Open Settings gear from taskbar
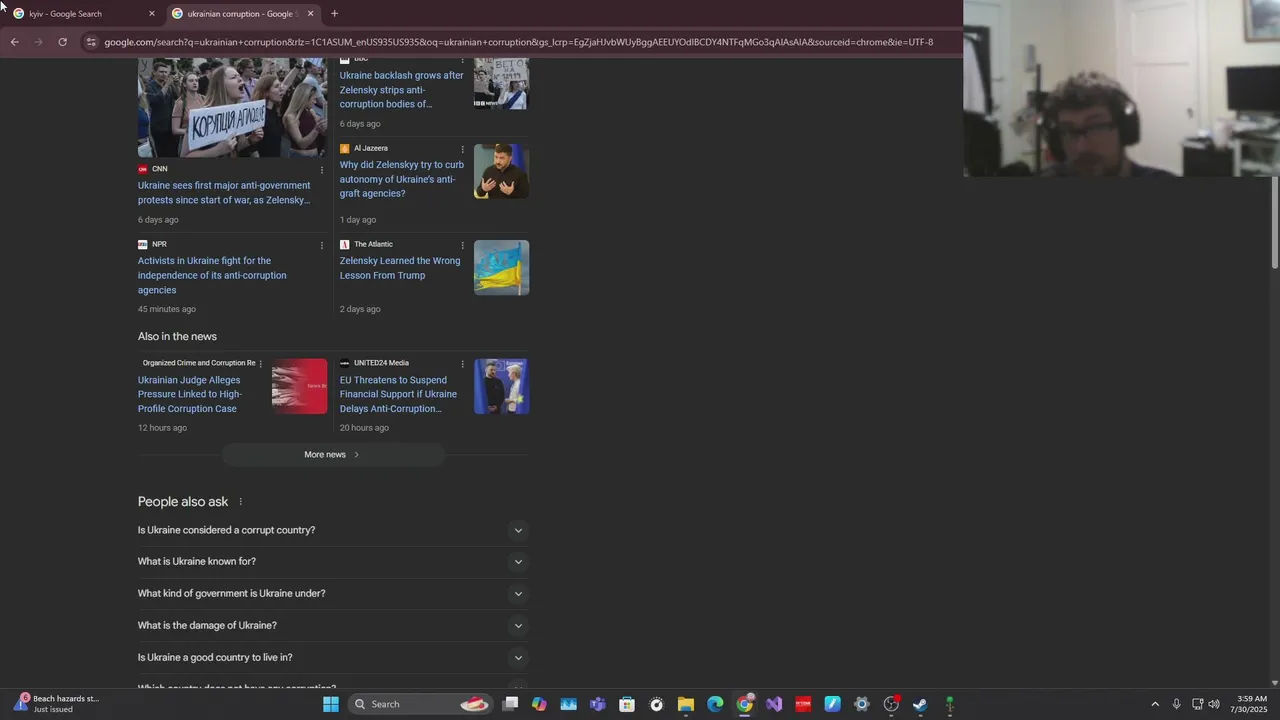Screen dimensions: 1280x720 click(x=862, y=704)
